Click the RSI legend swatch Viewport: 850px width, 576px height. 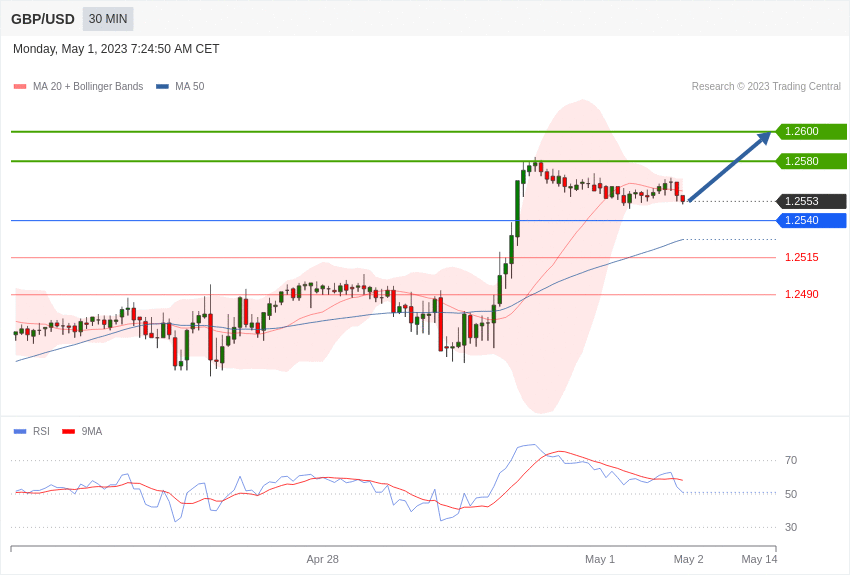click(20, 431)
